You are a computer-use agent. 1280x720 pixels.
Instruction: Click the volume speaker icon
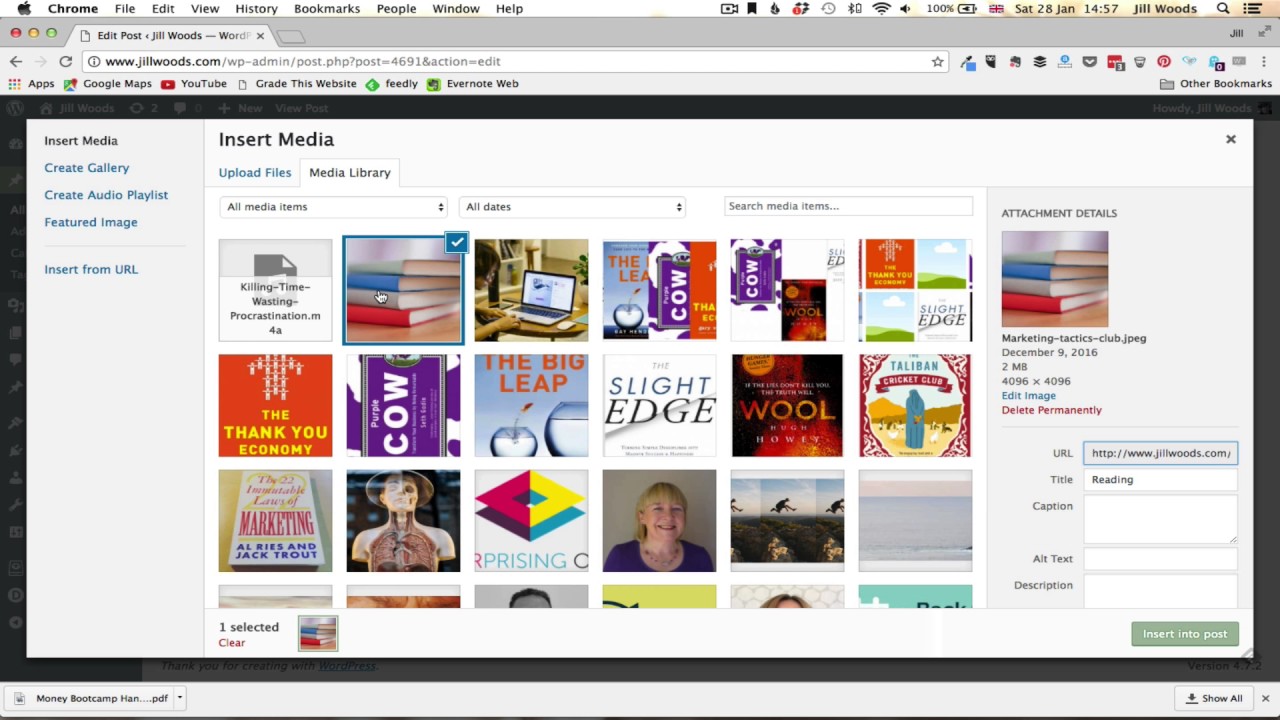click(906, 9)
